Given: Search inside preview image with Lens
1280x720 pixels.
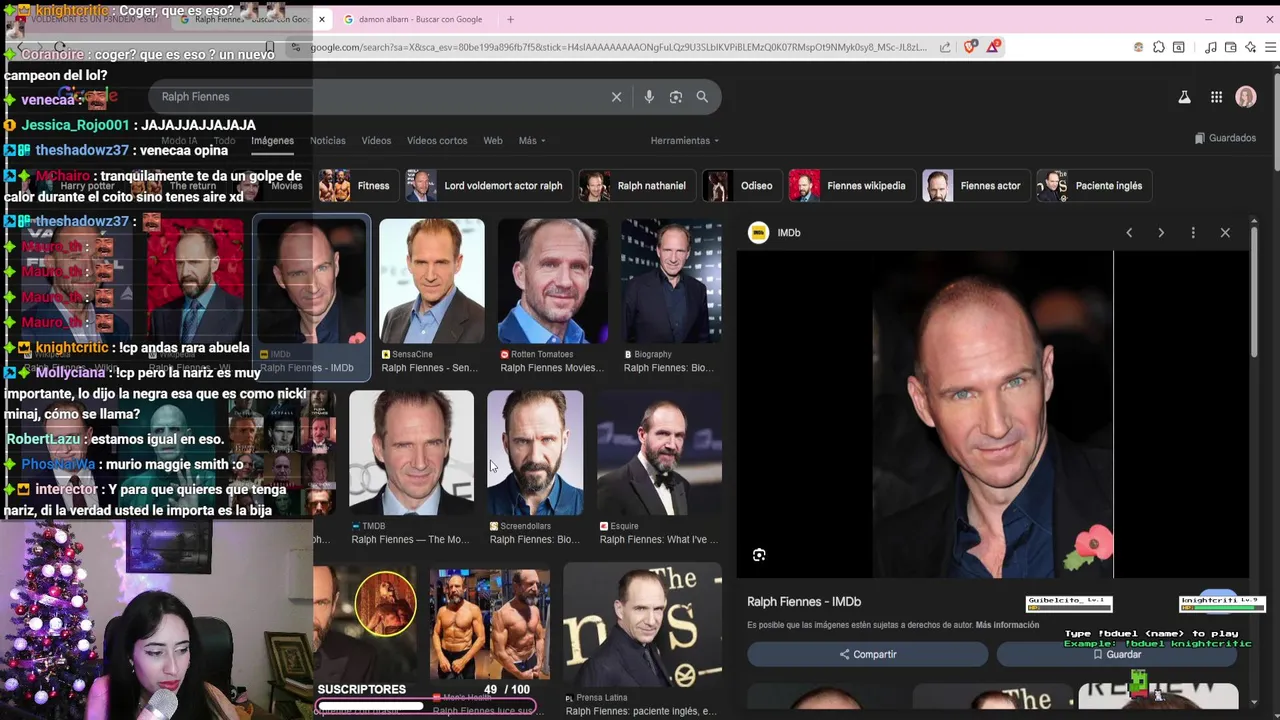Looking at the screenshot, I should (759, 555).
